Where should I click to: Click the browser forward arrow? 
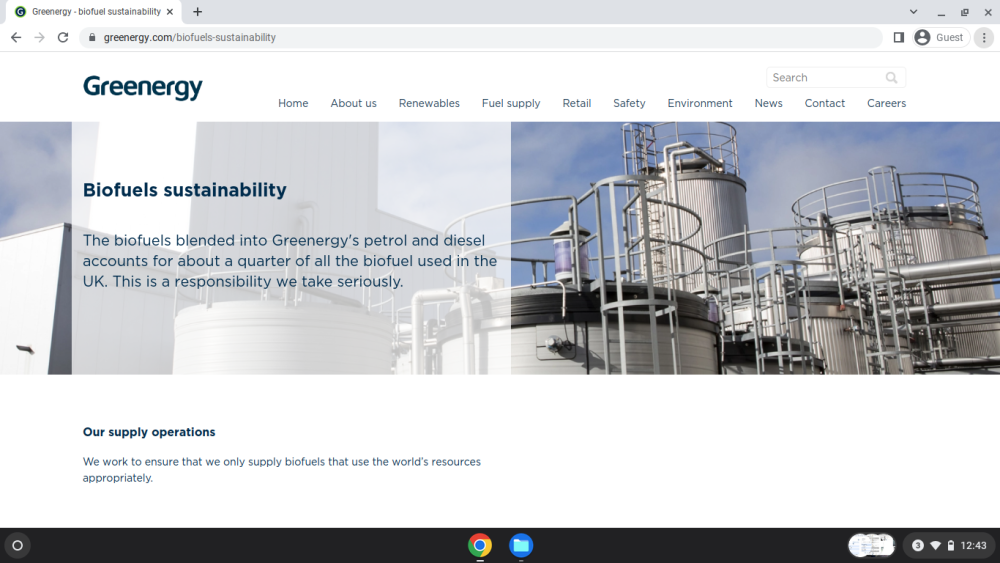pyautogui.click(x=40, y=38)
